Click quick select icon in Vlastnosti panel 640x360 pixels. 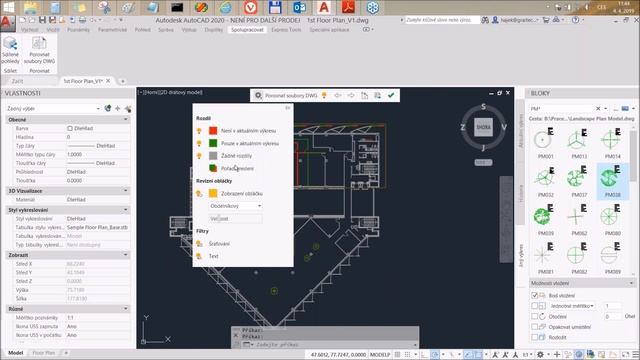click(x=128, y=109)
